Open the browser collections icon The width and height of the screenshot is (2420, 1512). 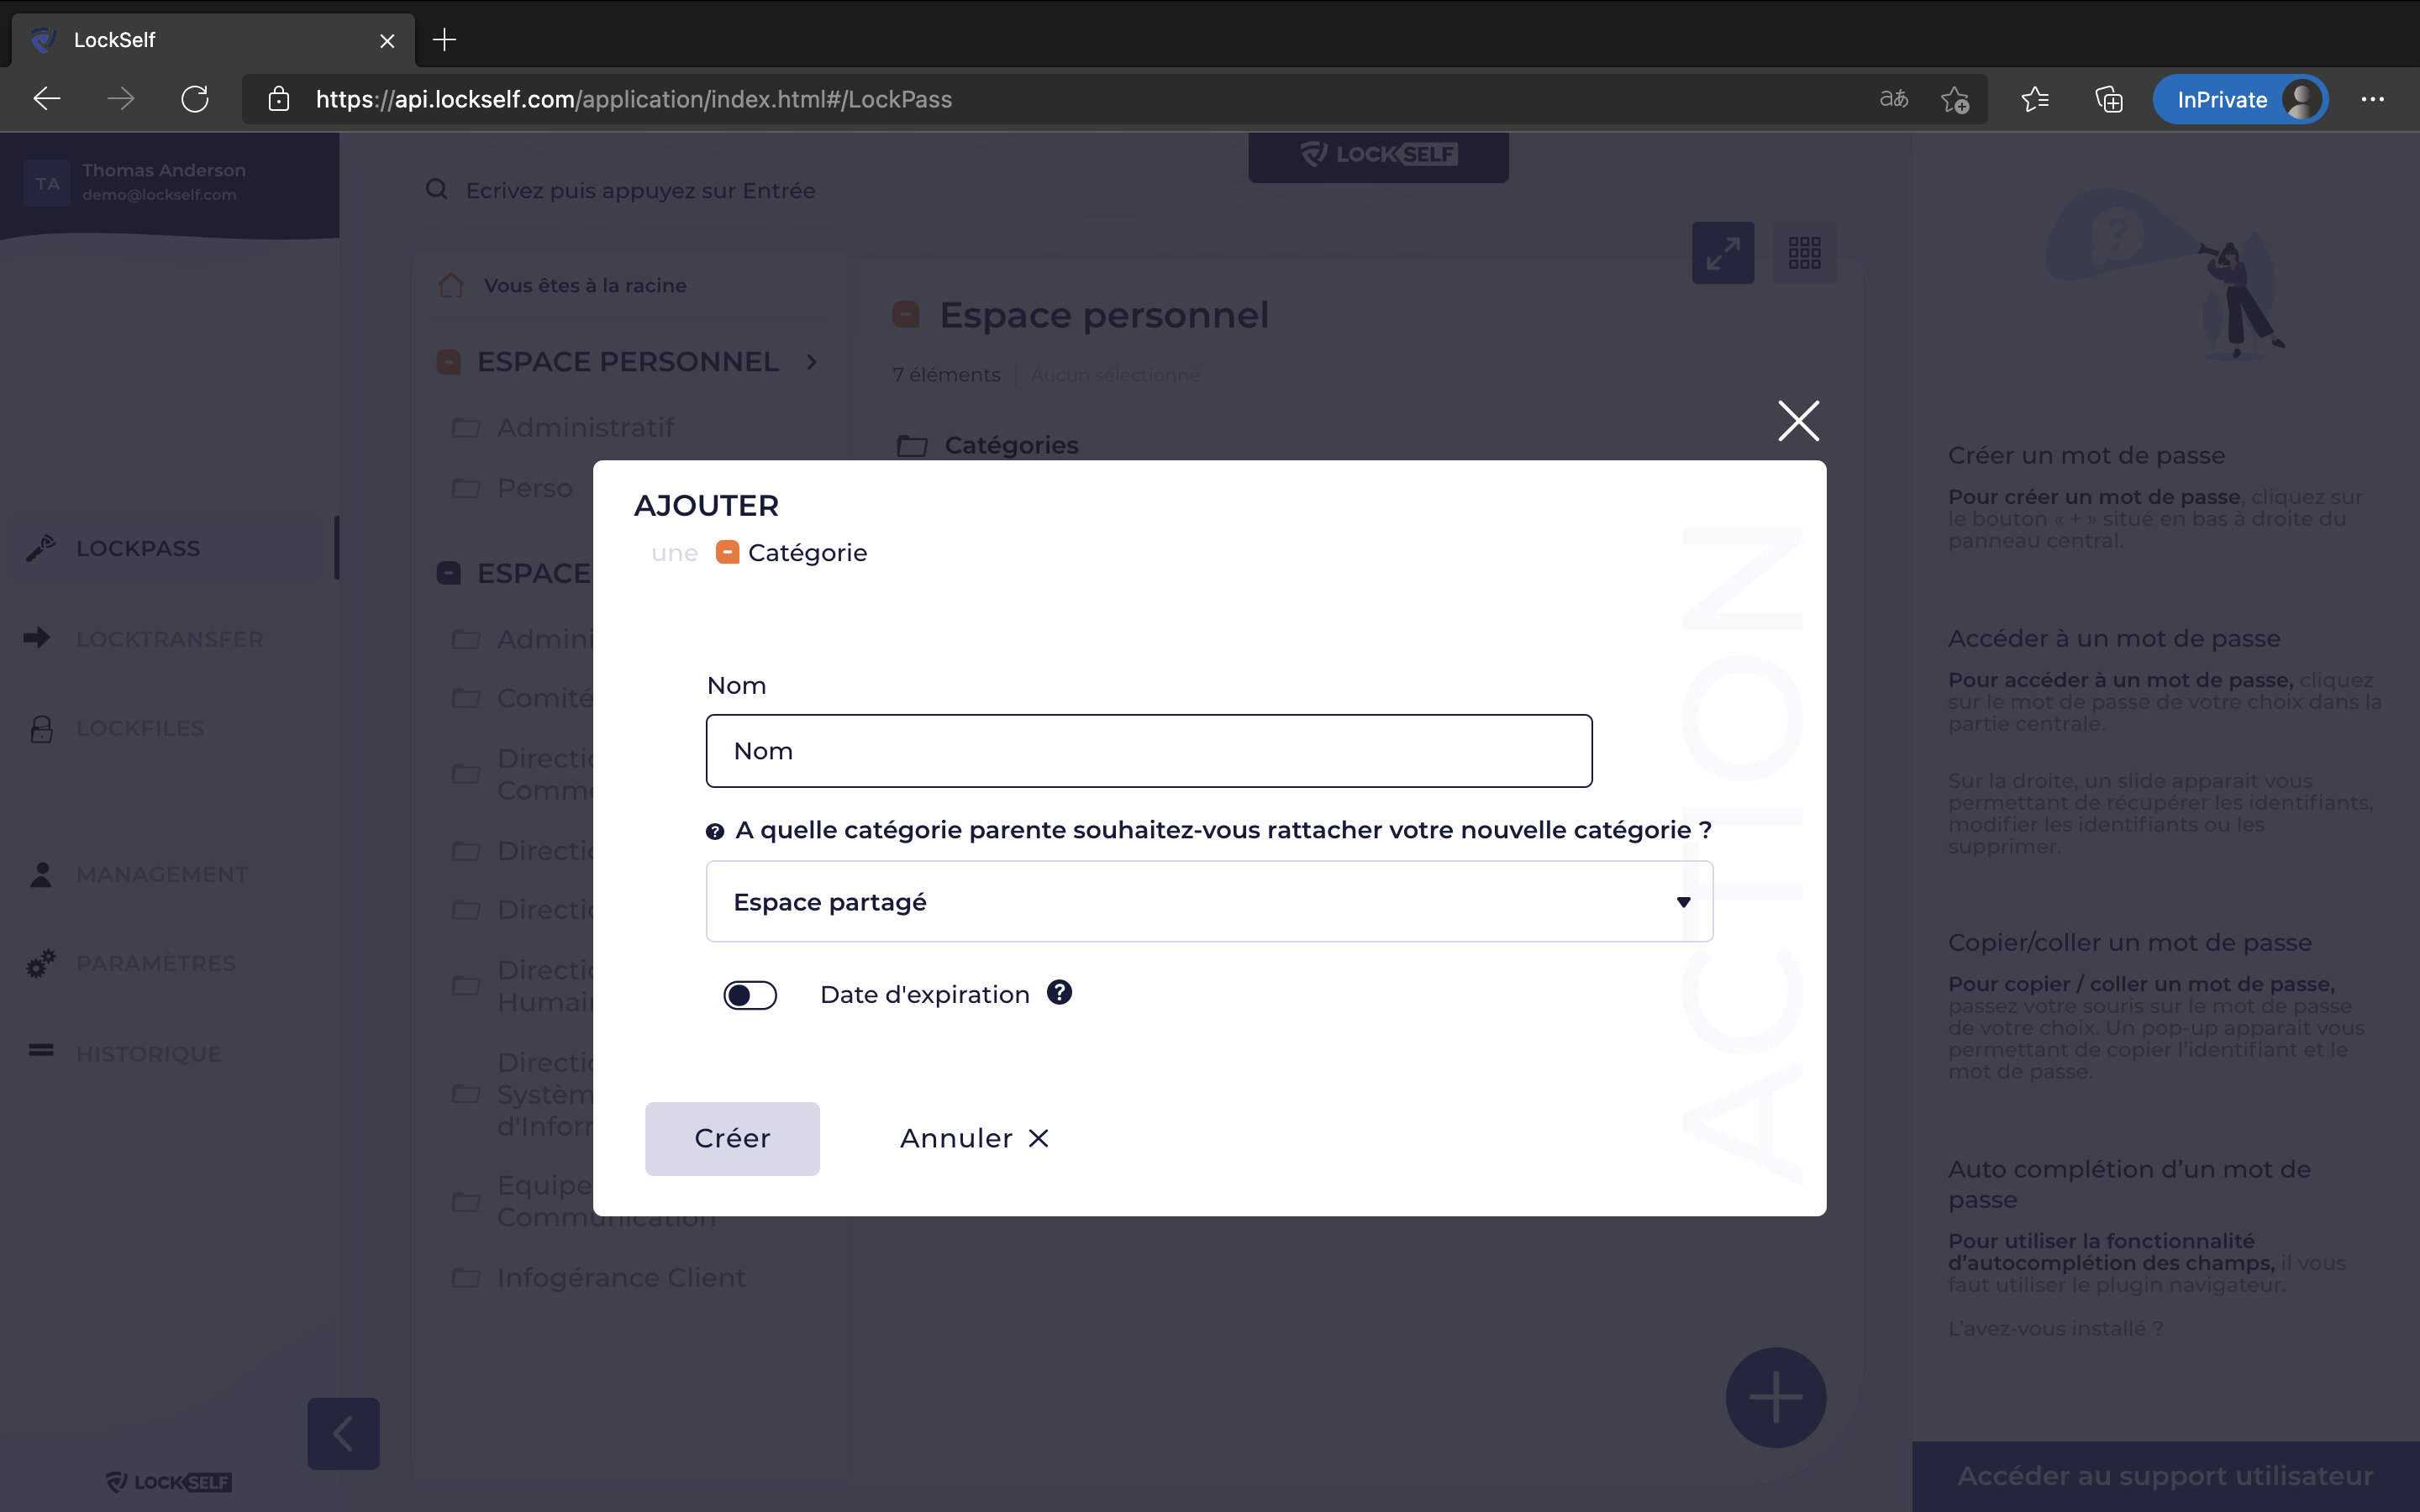click(2109, 99)
